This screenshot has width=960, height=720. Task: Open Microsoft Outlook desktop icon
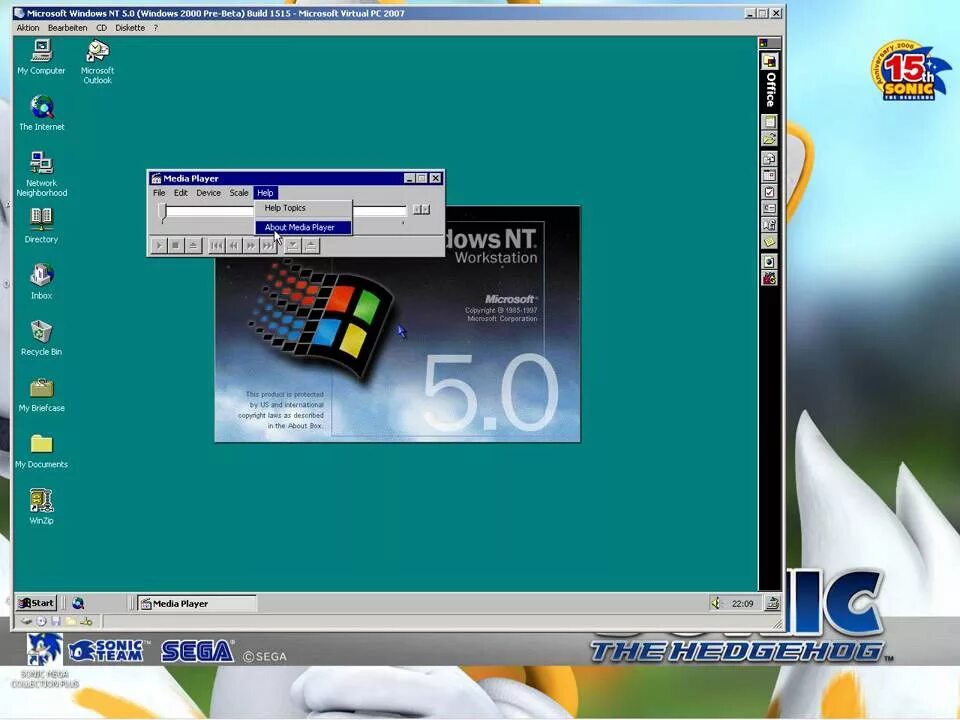(x=97, y=61)
